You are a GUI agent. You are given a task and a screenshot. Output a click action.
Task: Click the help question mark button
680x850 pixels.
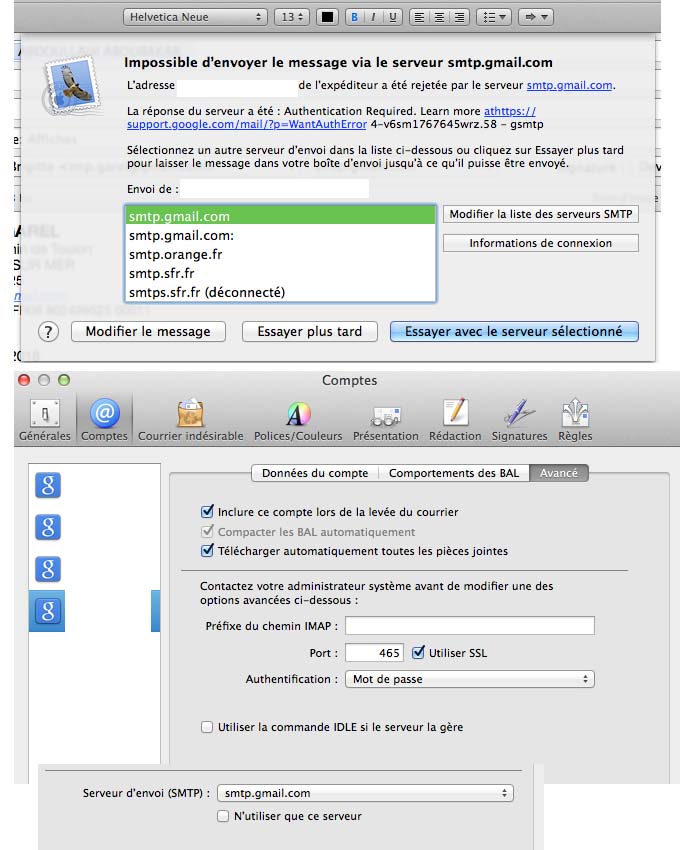[49, 332]
